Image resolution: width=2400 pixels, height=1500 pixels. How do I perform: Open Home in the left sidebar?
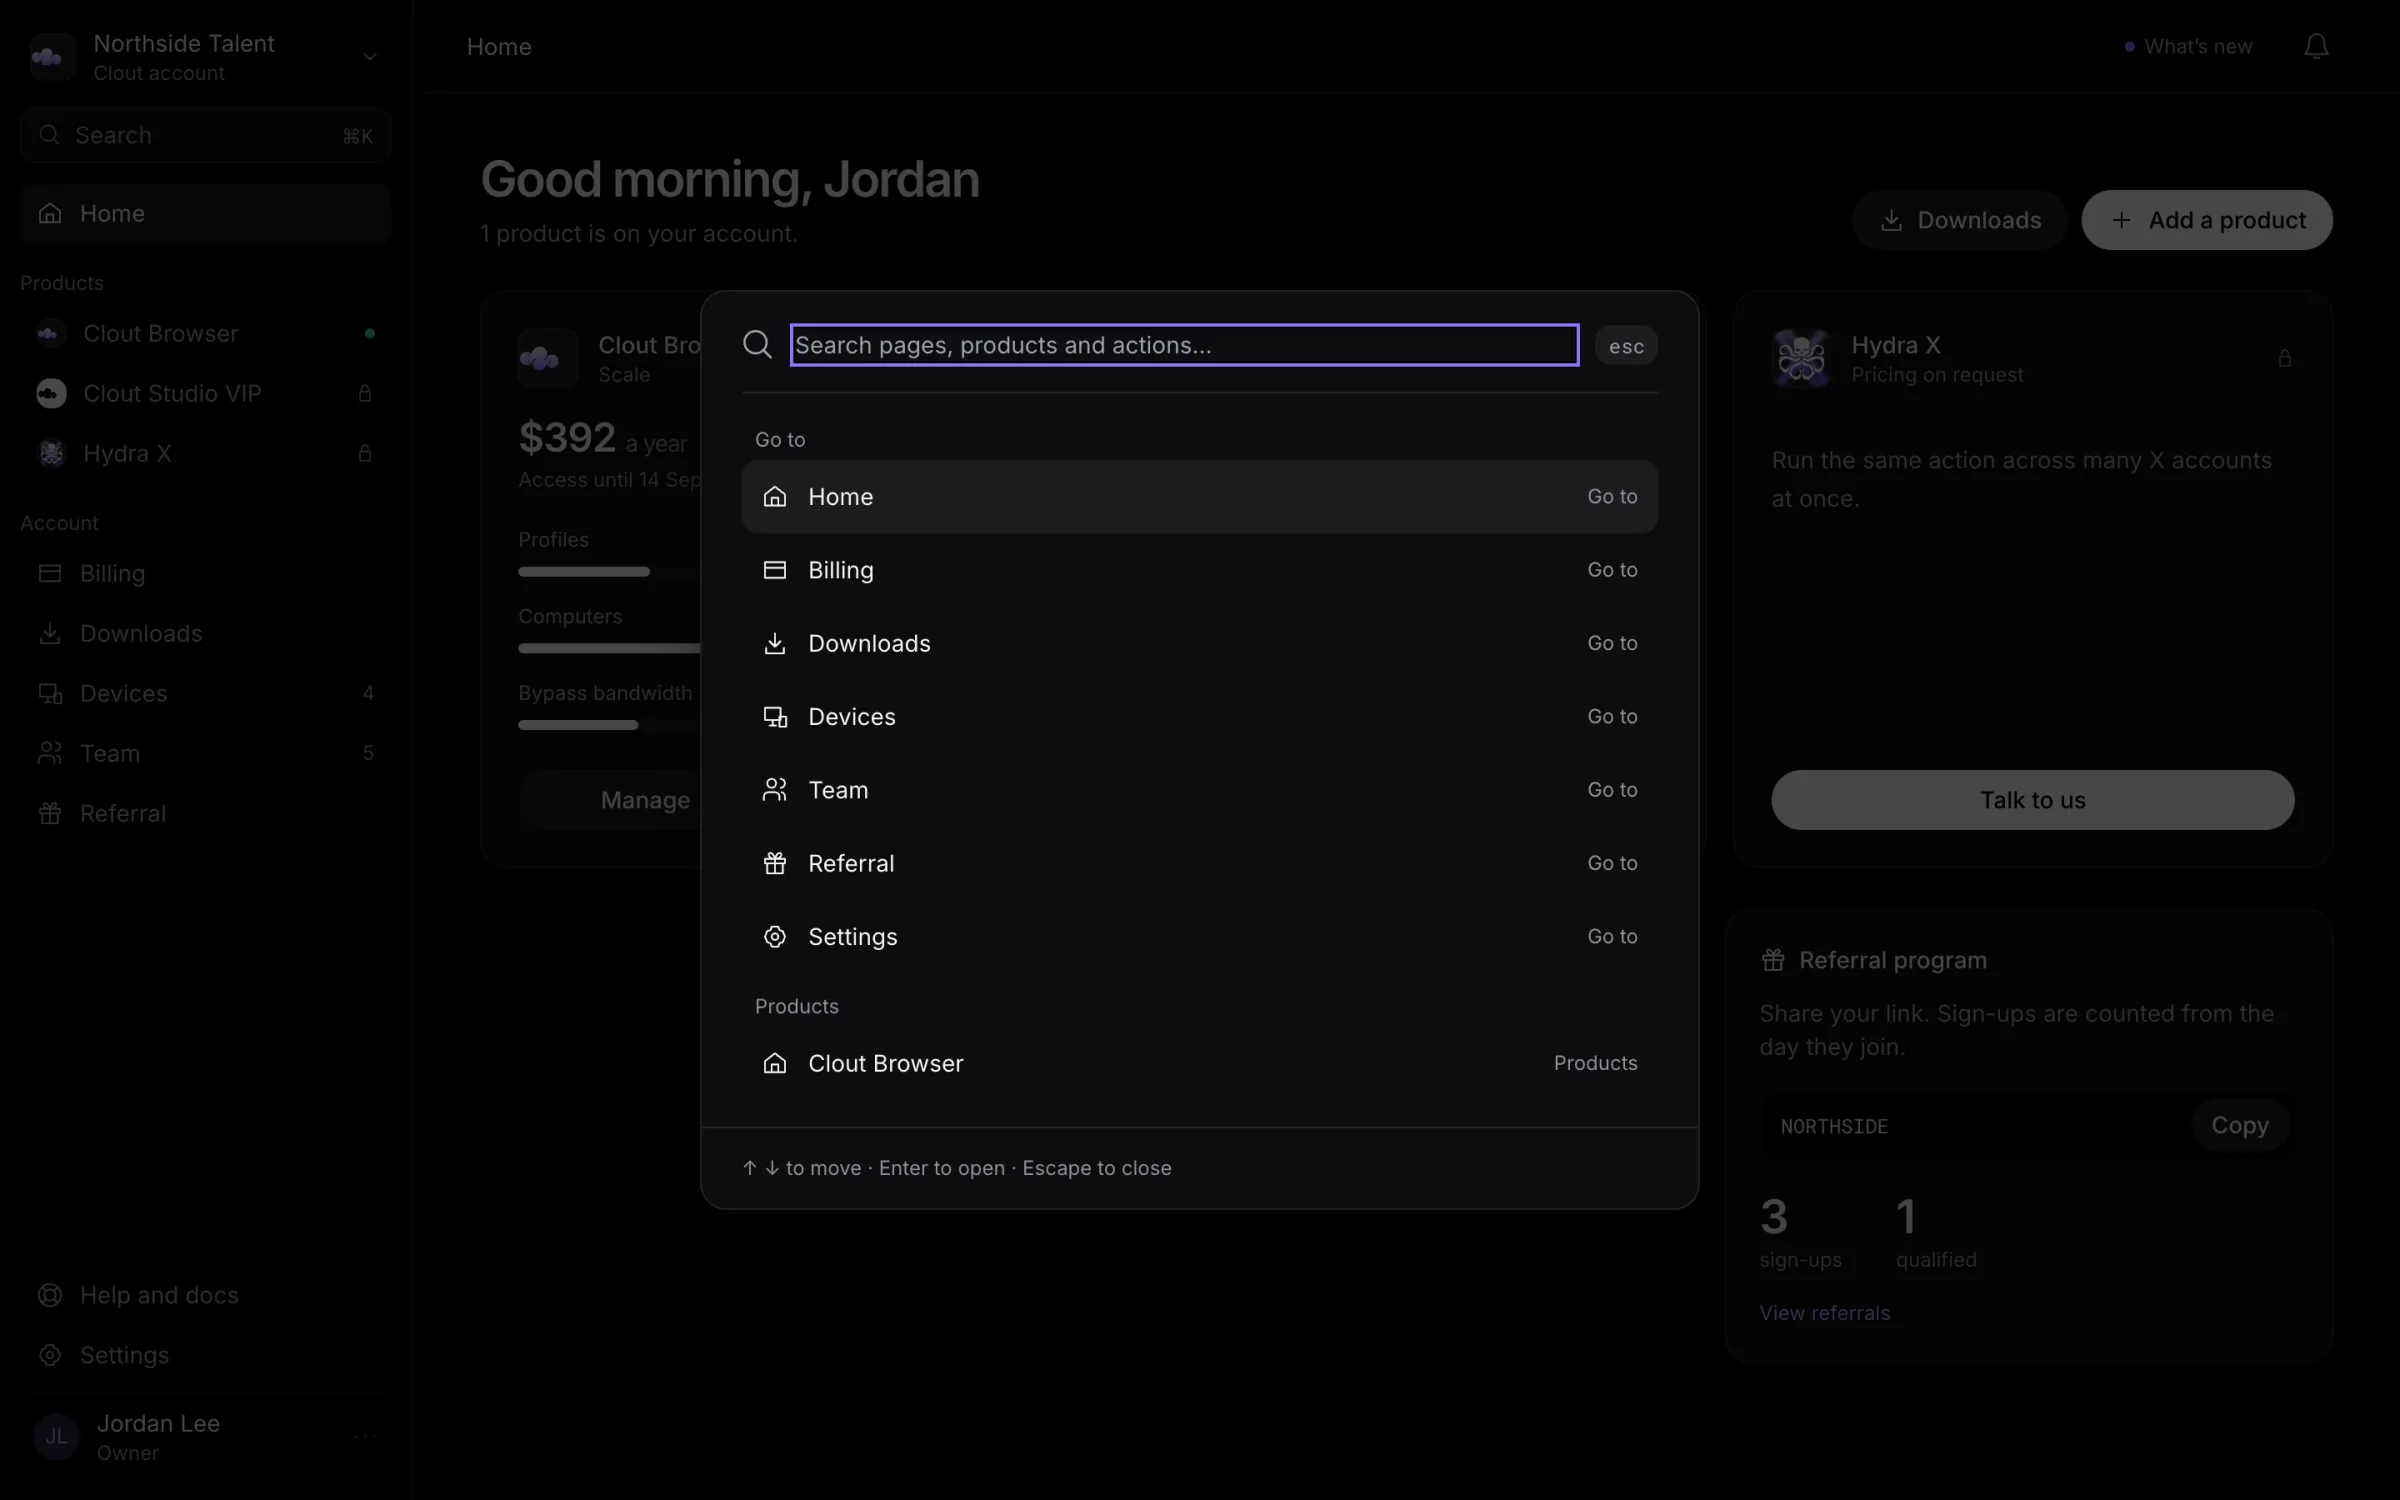(205, 214)
